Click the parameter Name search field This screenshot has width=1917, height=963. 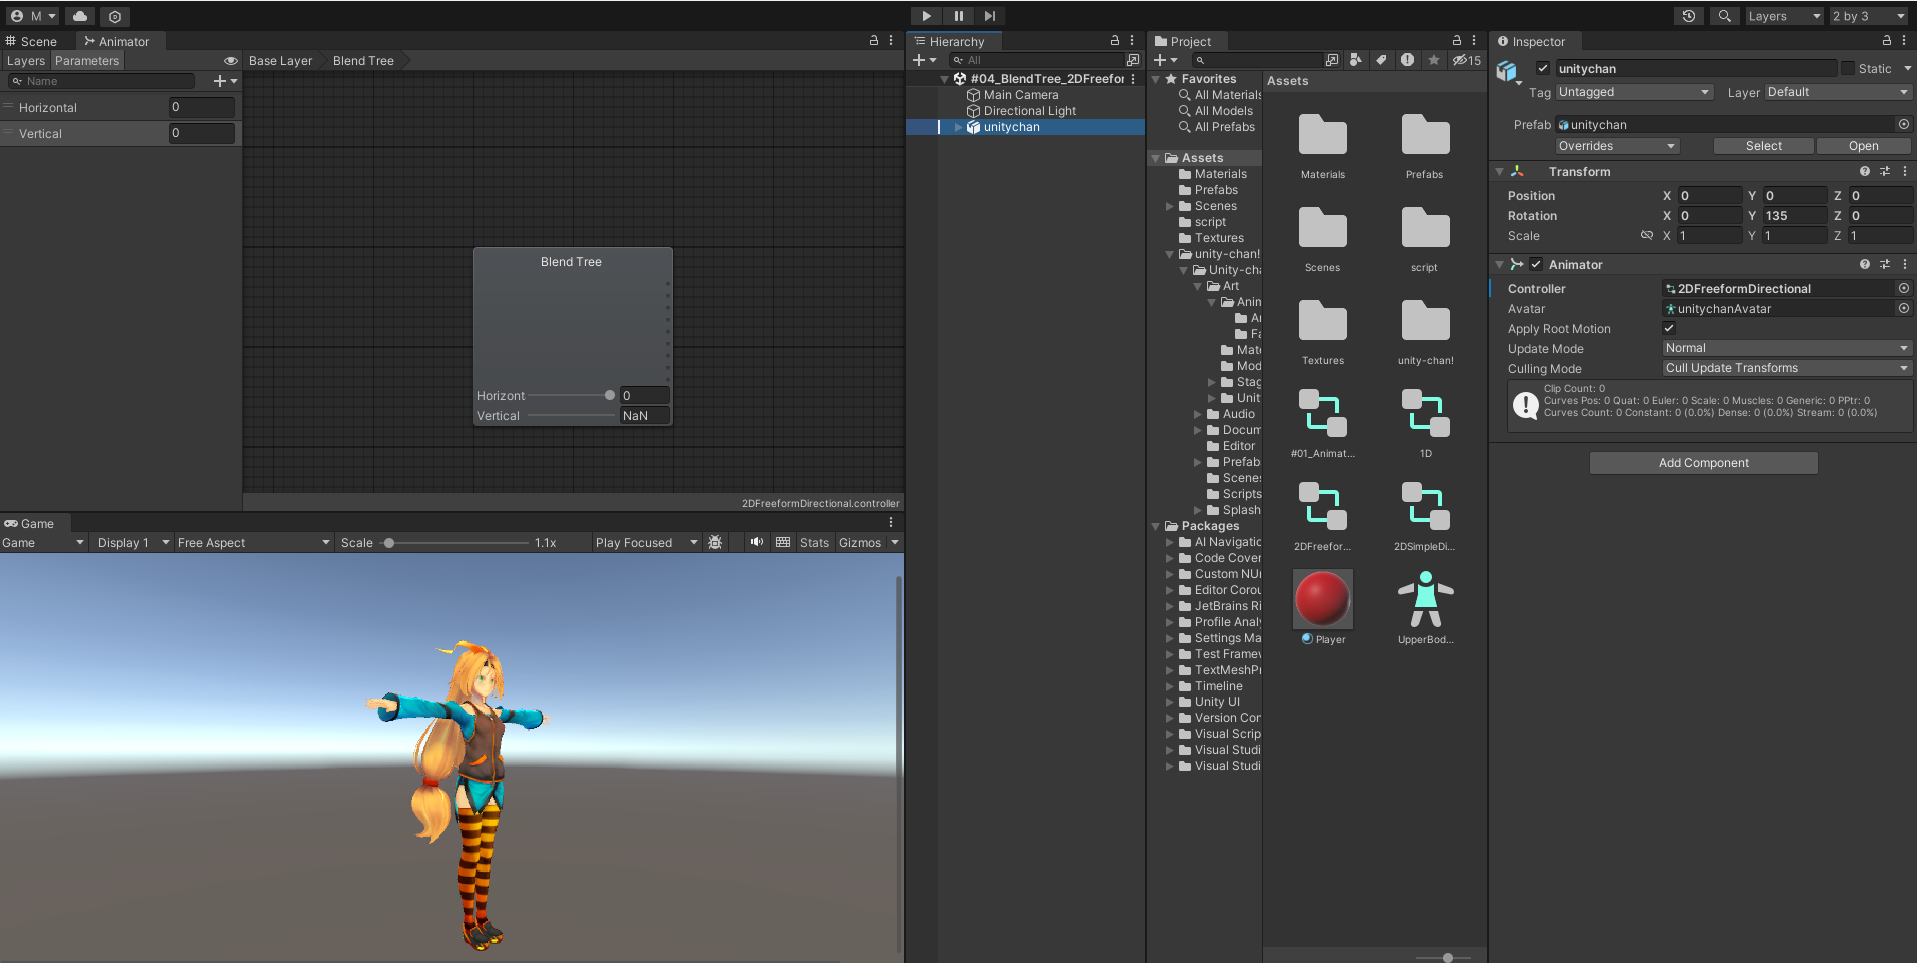tap(100, 81)
